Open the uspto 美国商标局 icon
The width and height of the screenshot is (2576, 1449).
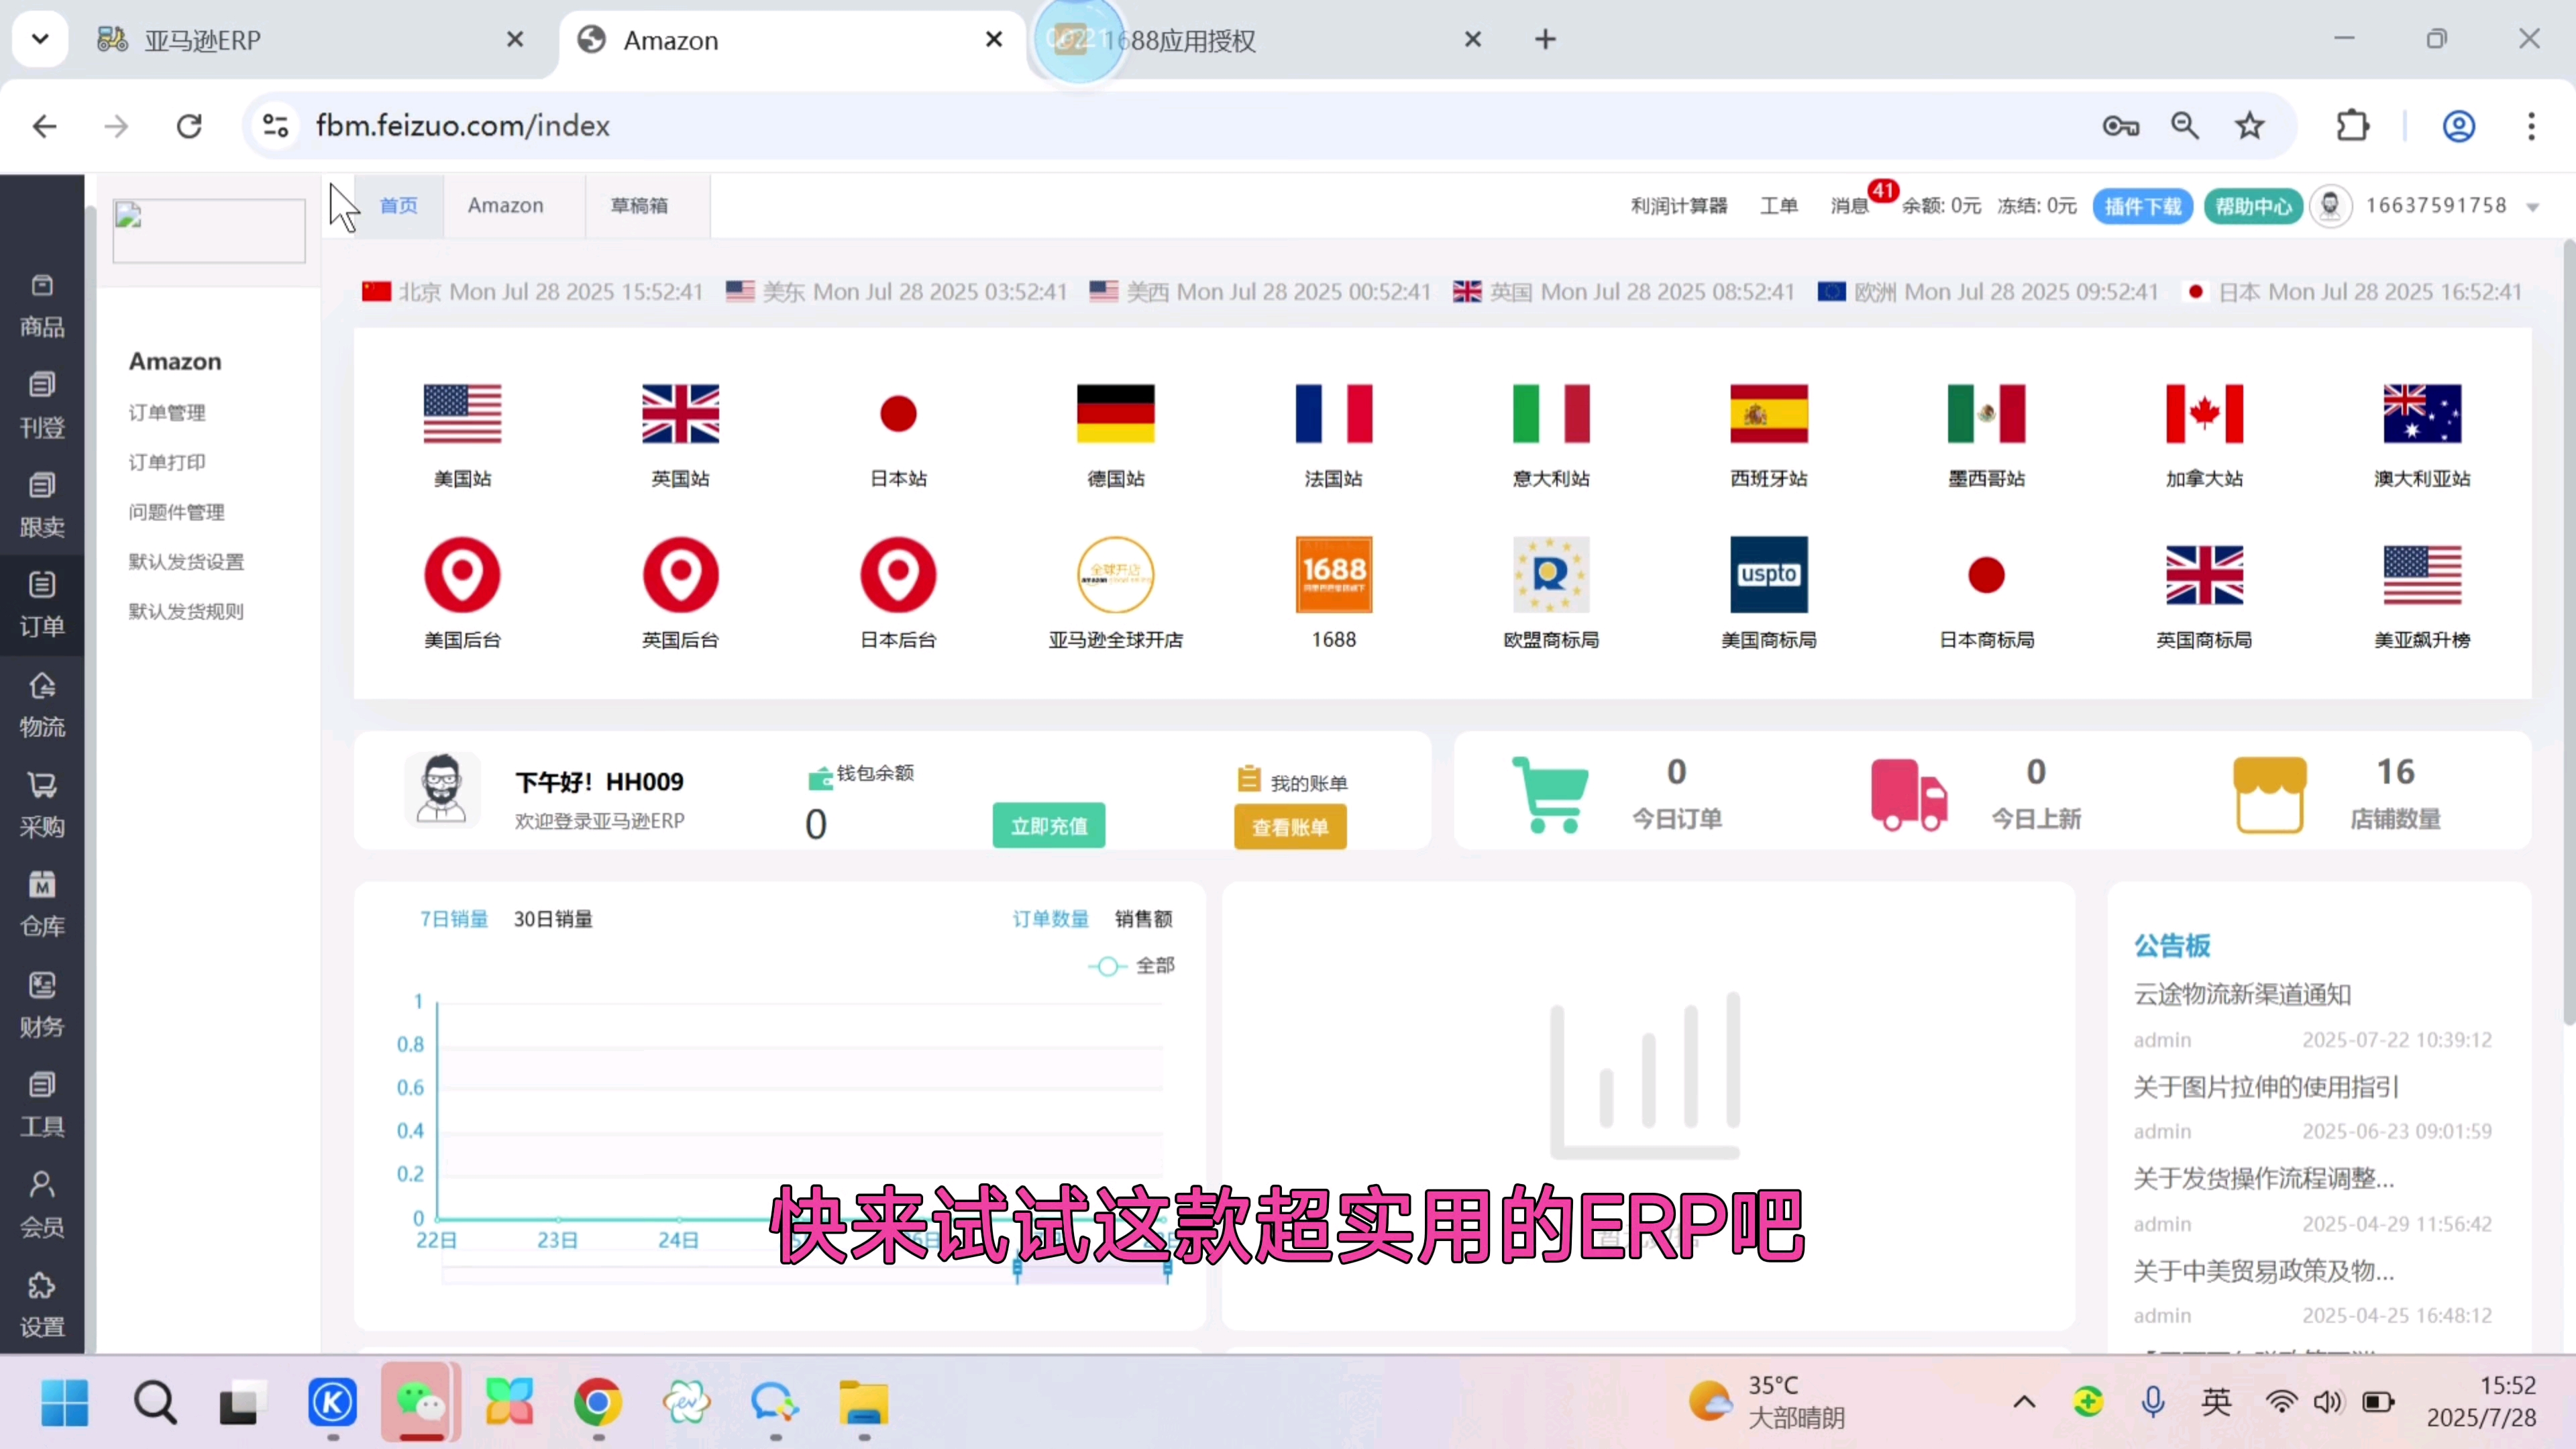[x=1769, y=575]
